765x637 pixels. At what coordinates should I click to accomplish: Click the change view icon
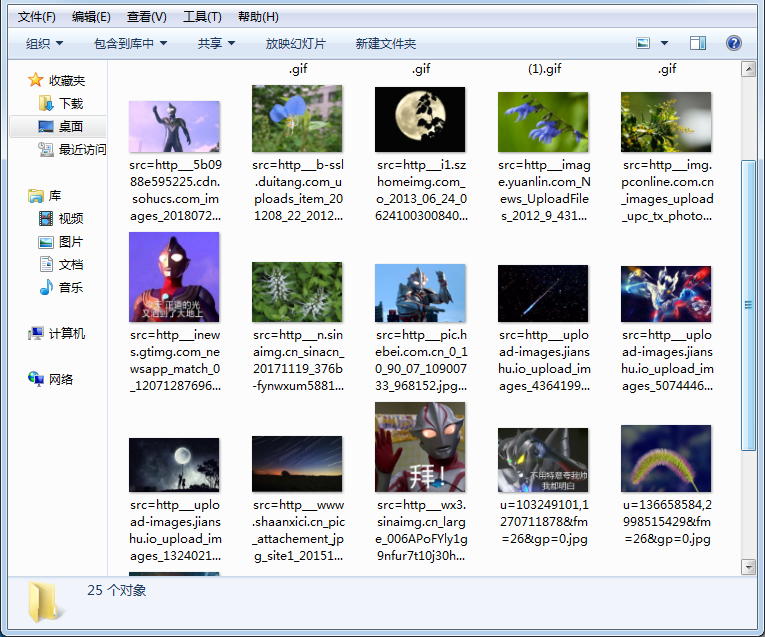click(643, 43)
